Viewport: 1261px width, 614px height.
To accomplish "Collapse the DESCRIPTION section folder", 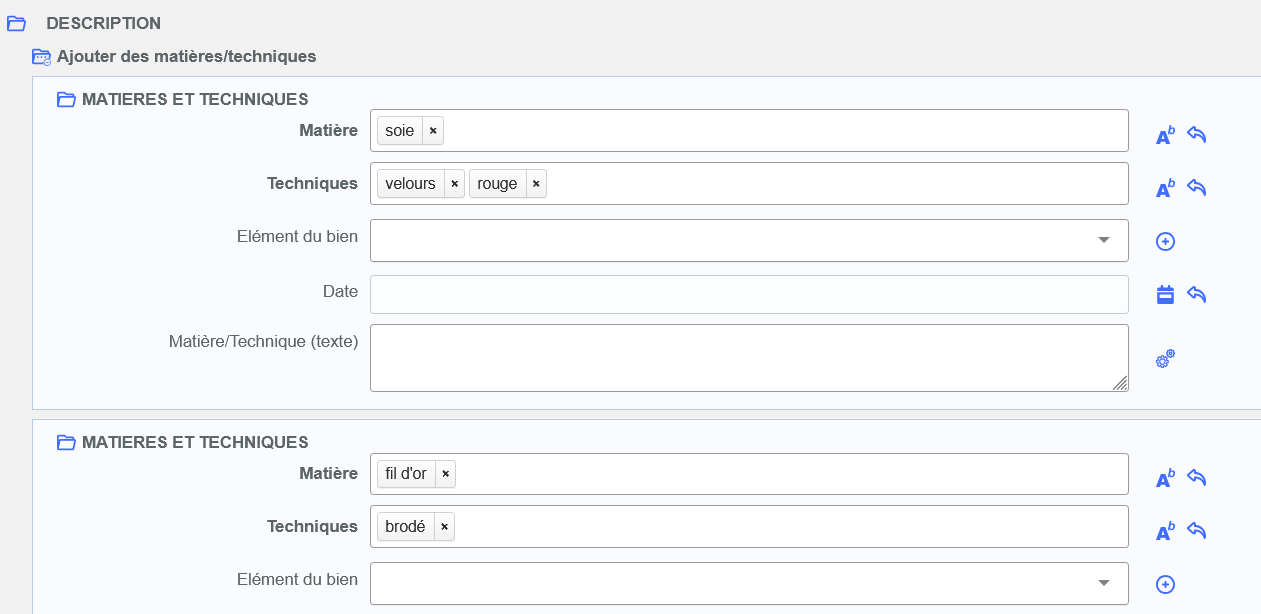I will (16, 23).
